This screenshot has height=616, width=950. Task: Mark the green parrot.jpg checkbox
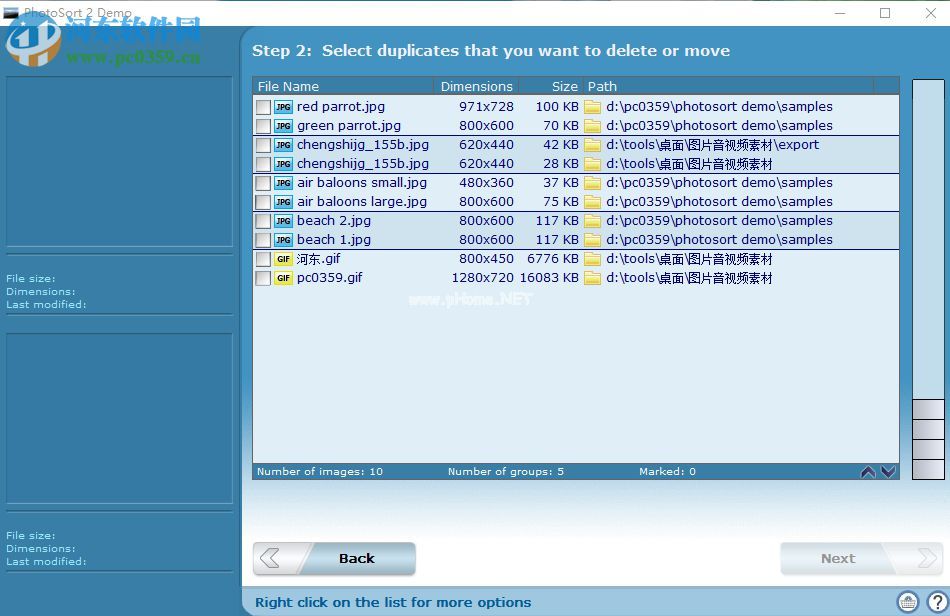(x=263, y=126)
